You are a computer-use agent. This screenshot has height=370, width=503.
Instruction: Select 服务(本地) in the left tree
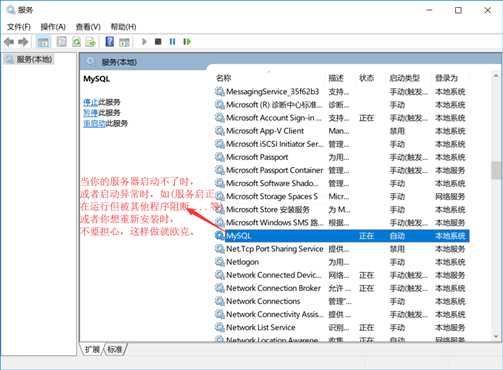click(34, 60)
